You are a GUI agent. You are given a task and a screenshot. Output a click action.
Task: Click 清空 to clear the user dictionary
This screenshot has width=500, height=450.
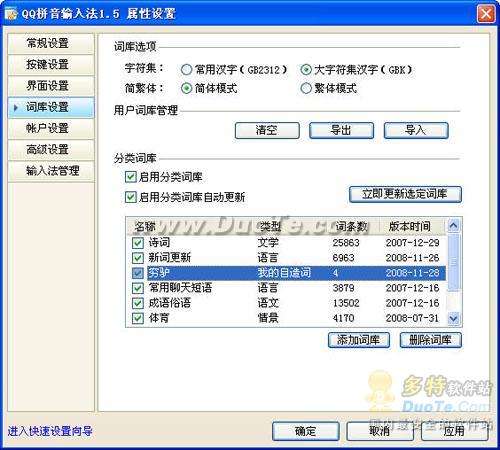[x=267, y=130]
